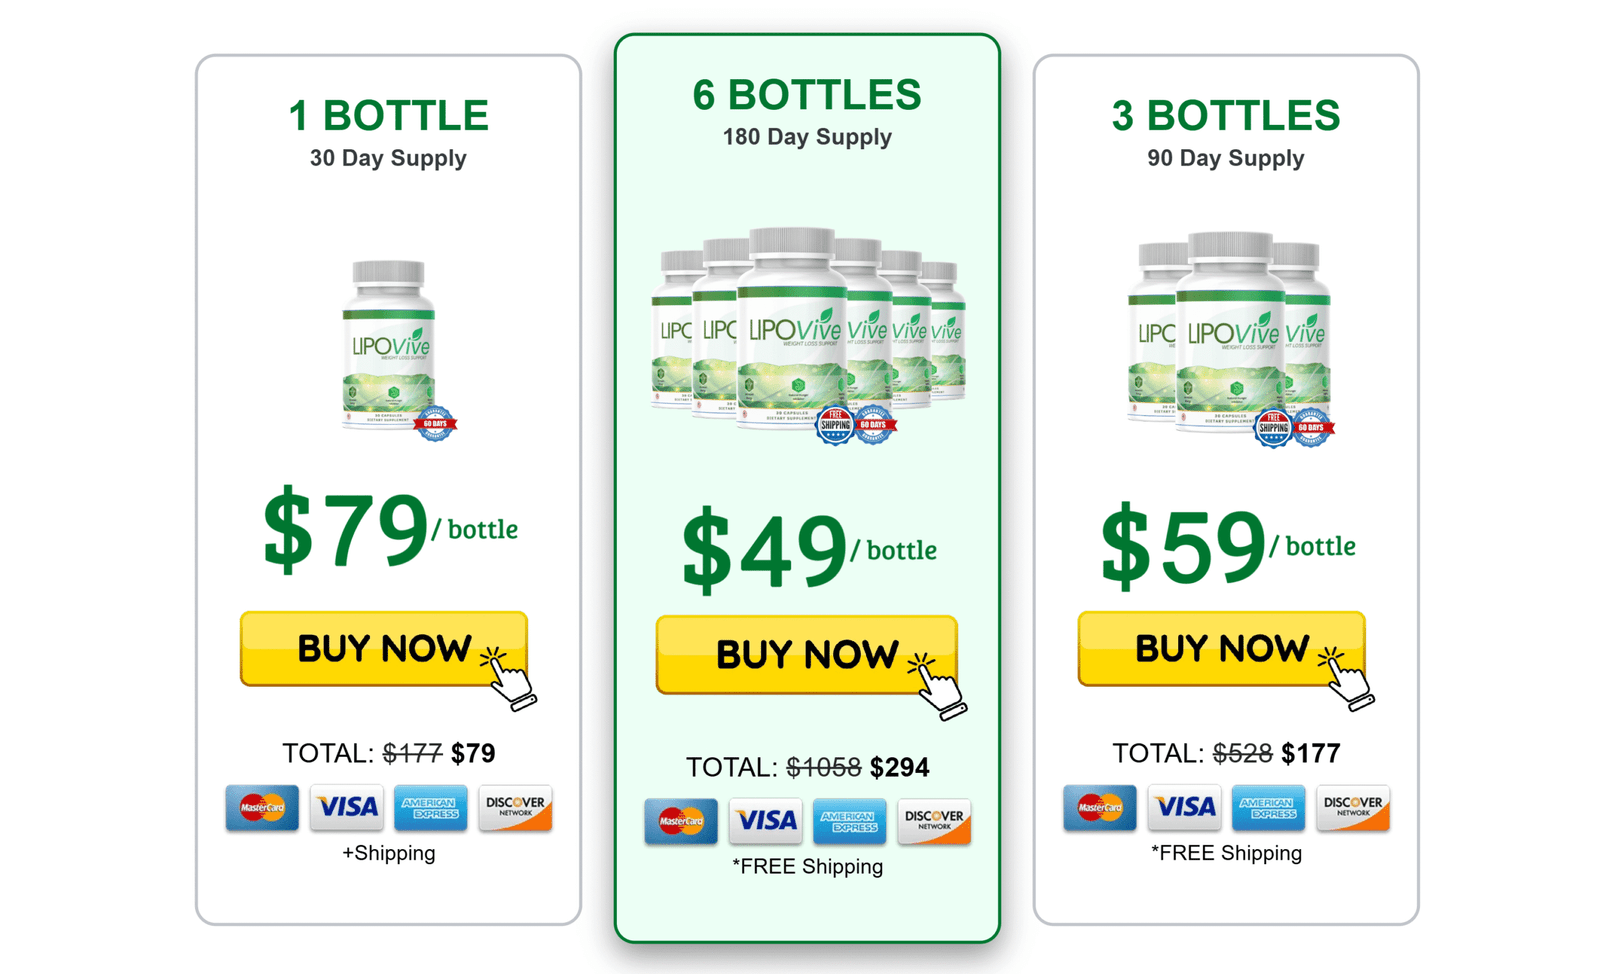
Task: Click the Buy Now button for 3 Bottles
Action: pos(1221,648)
